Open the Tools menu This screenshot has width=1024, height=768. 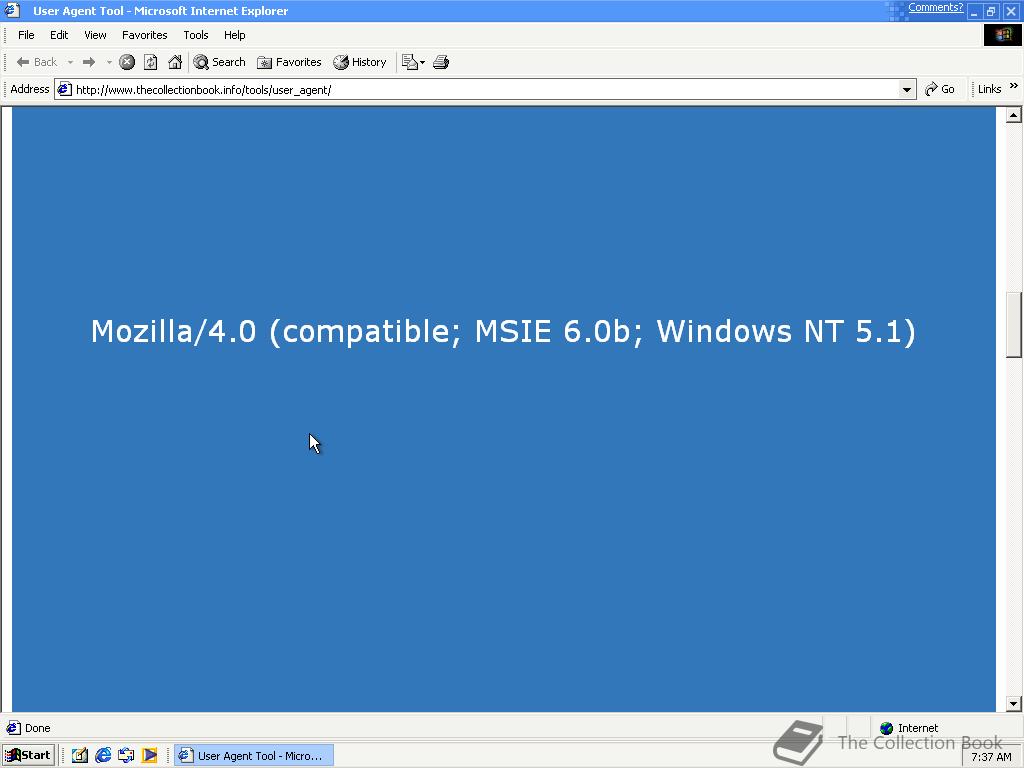pos(196,35)
